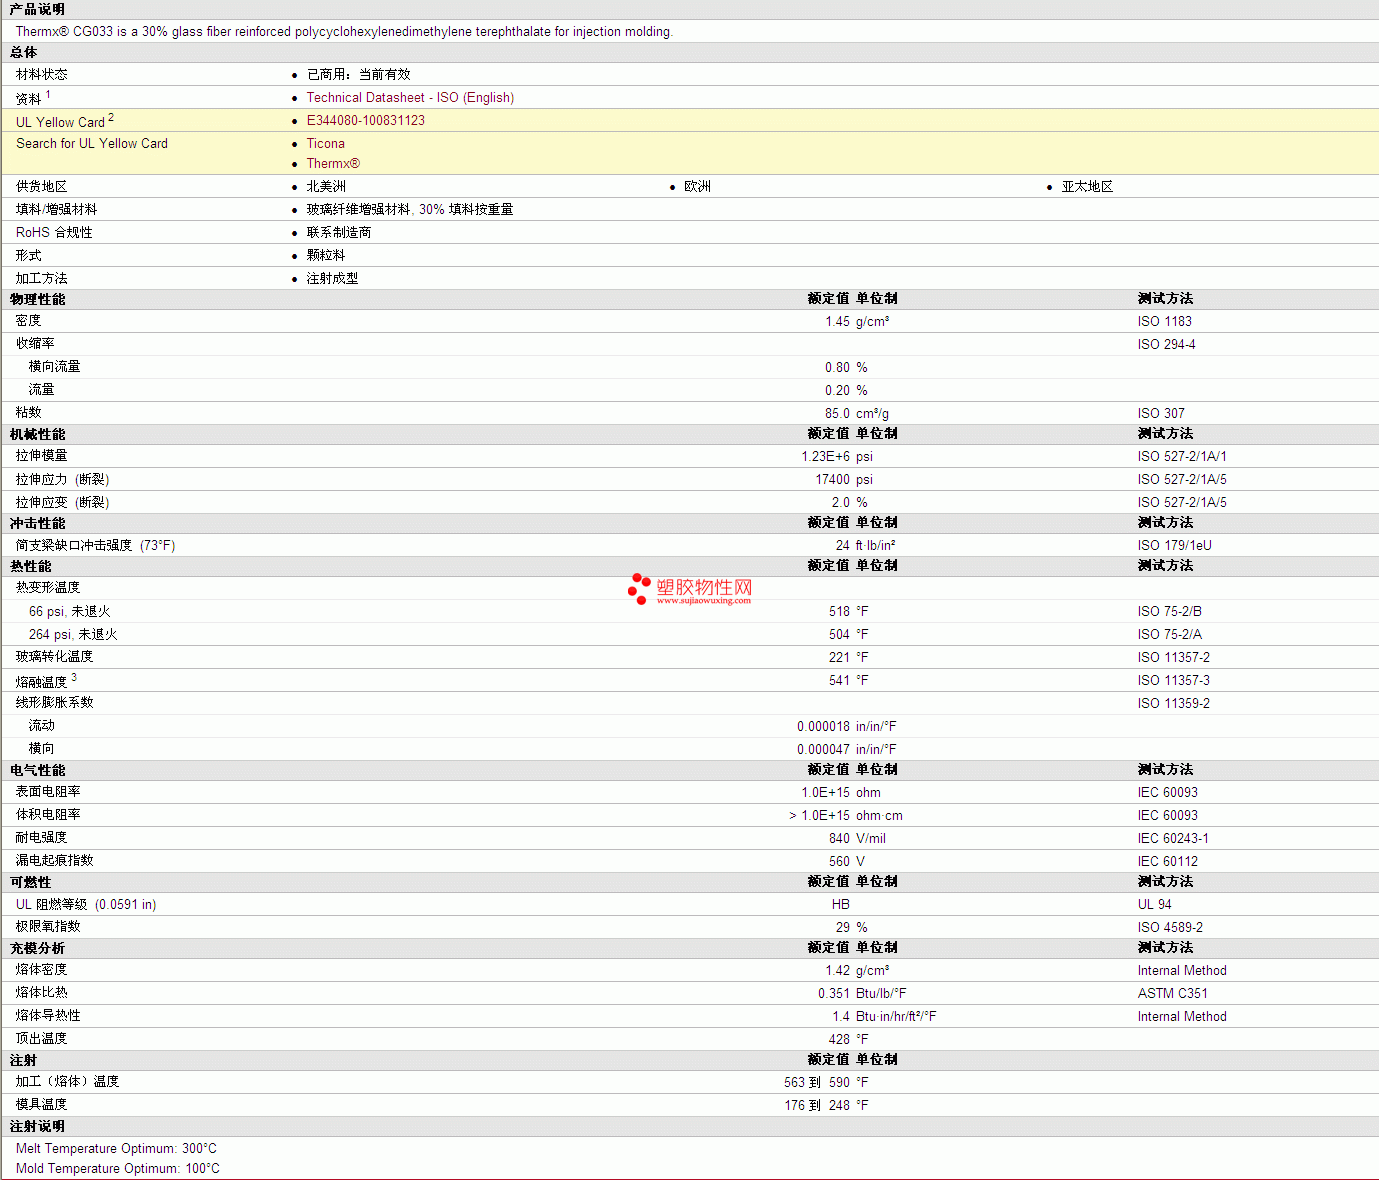This screenshot has height=1180, width=1379.
Task: Click footnote 2 beside UL Yellow Card
Action: 111,118
